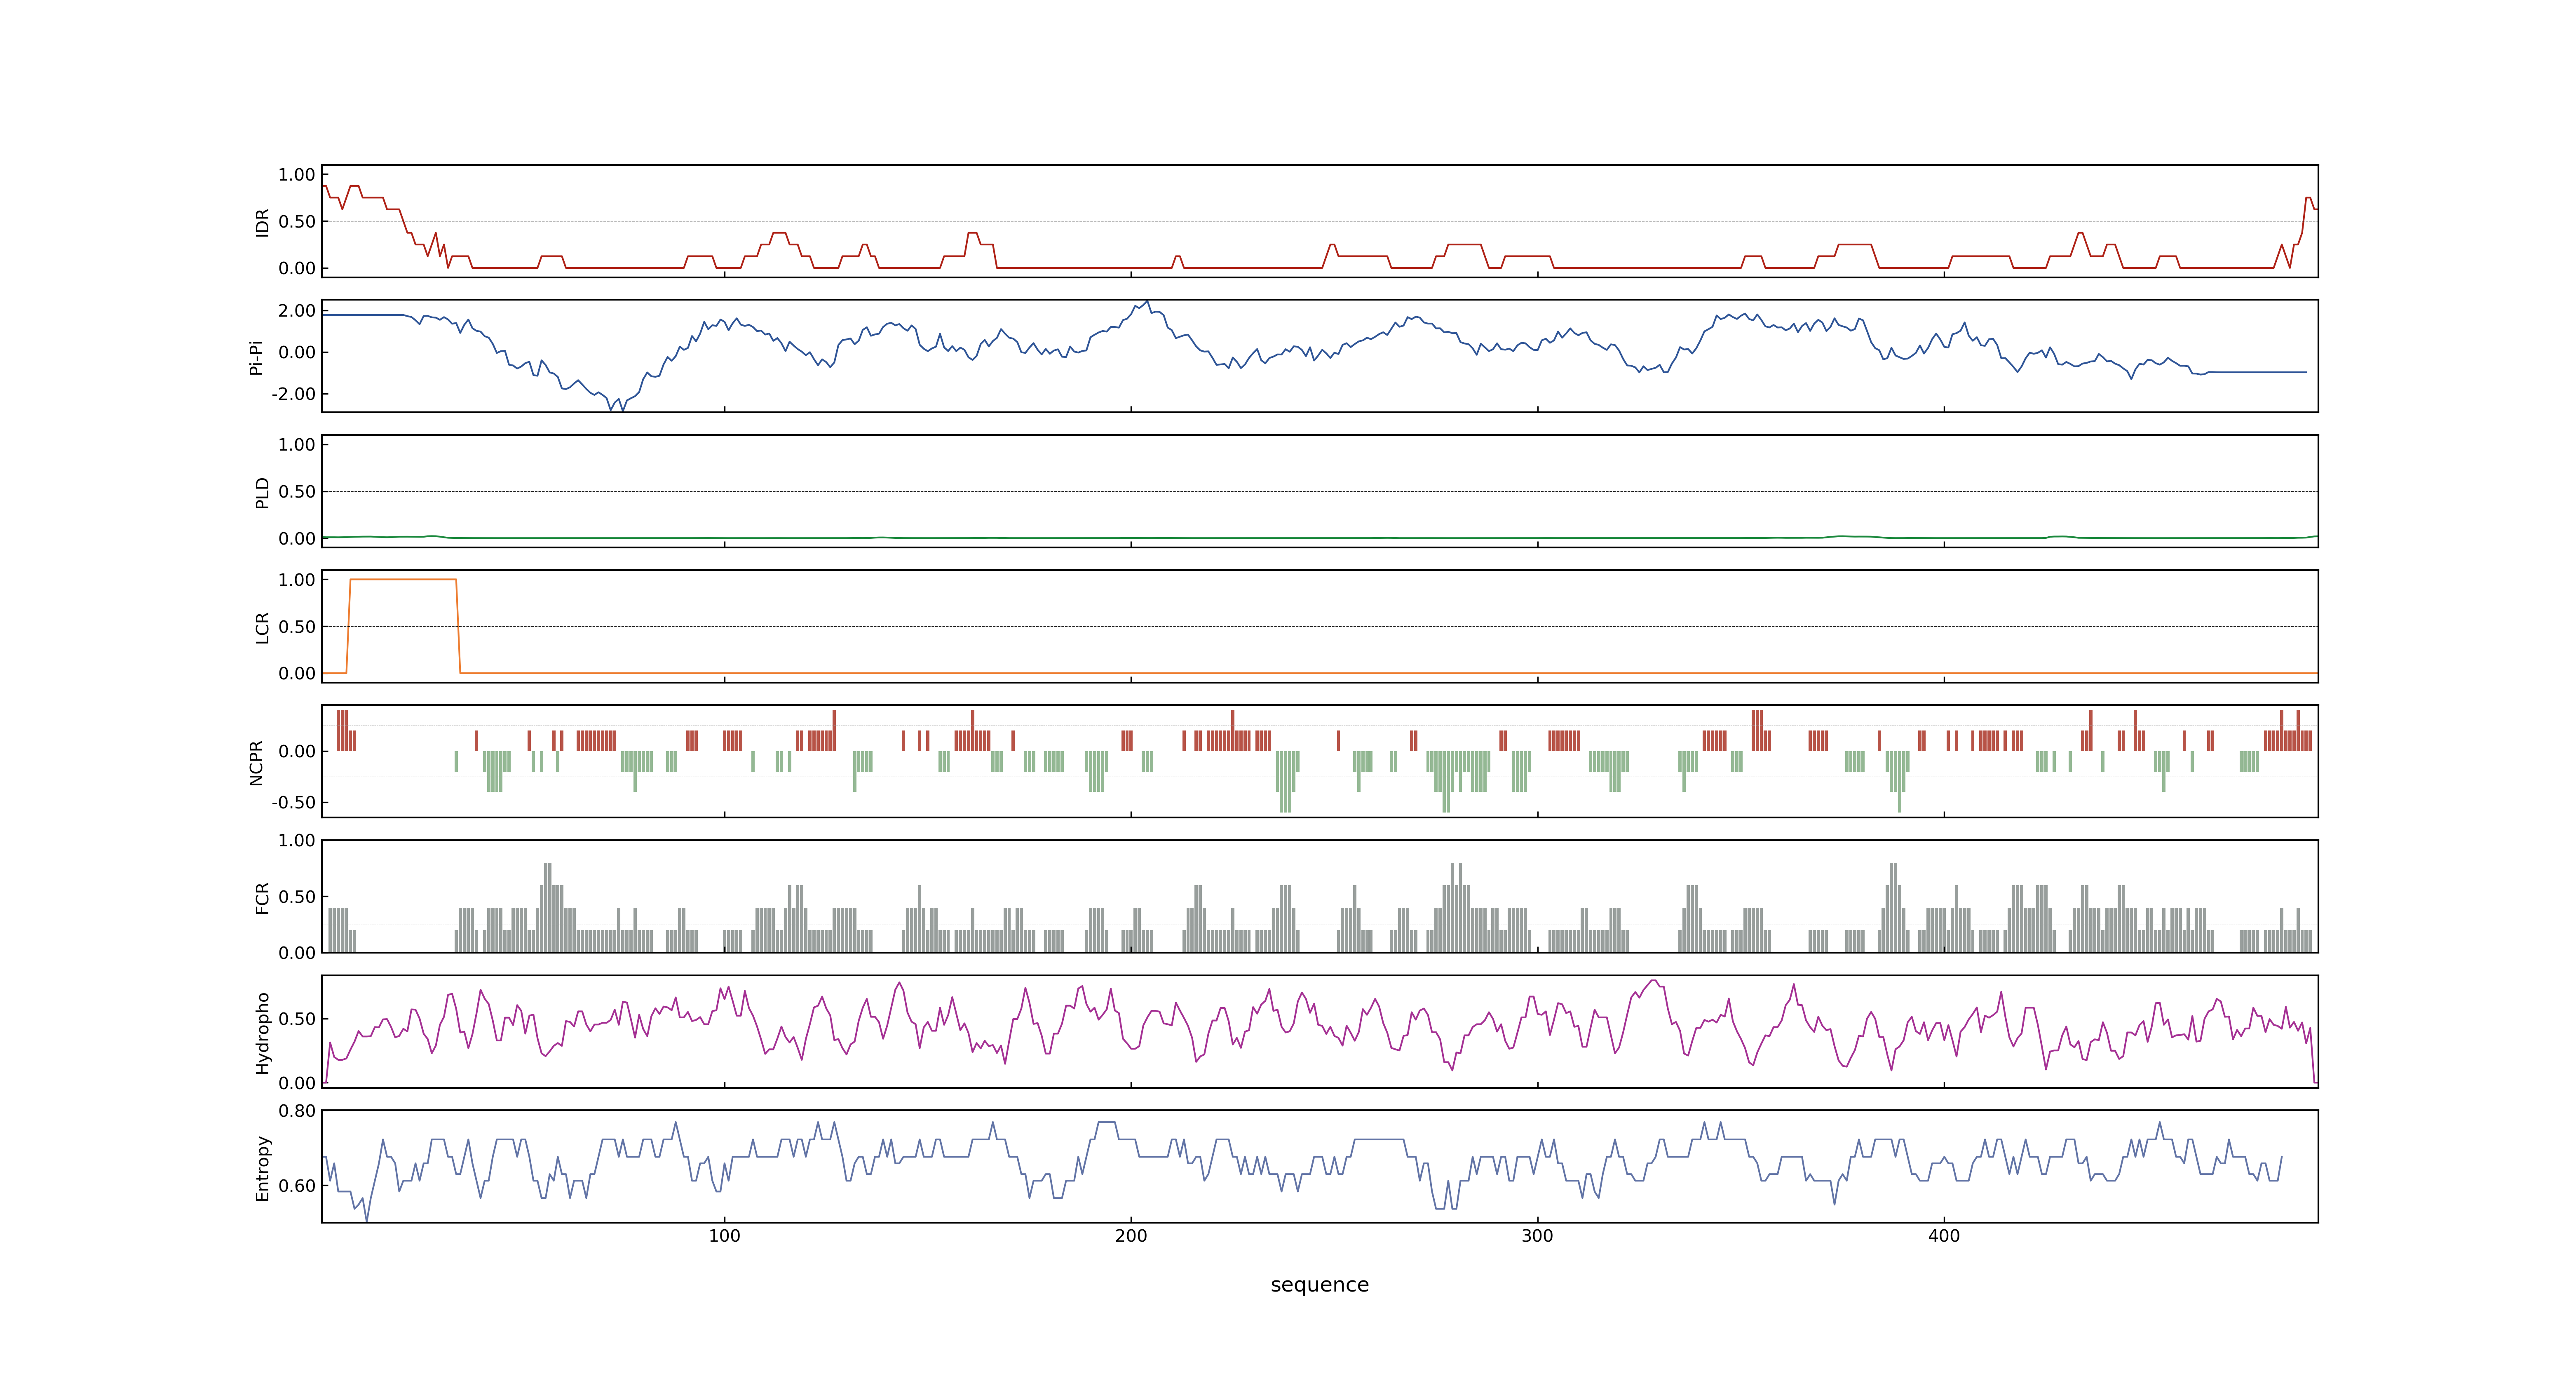Click the 1.00 tick on LCR axis
2576x1374 pixels.
[x=297, y=580]
